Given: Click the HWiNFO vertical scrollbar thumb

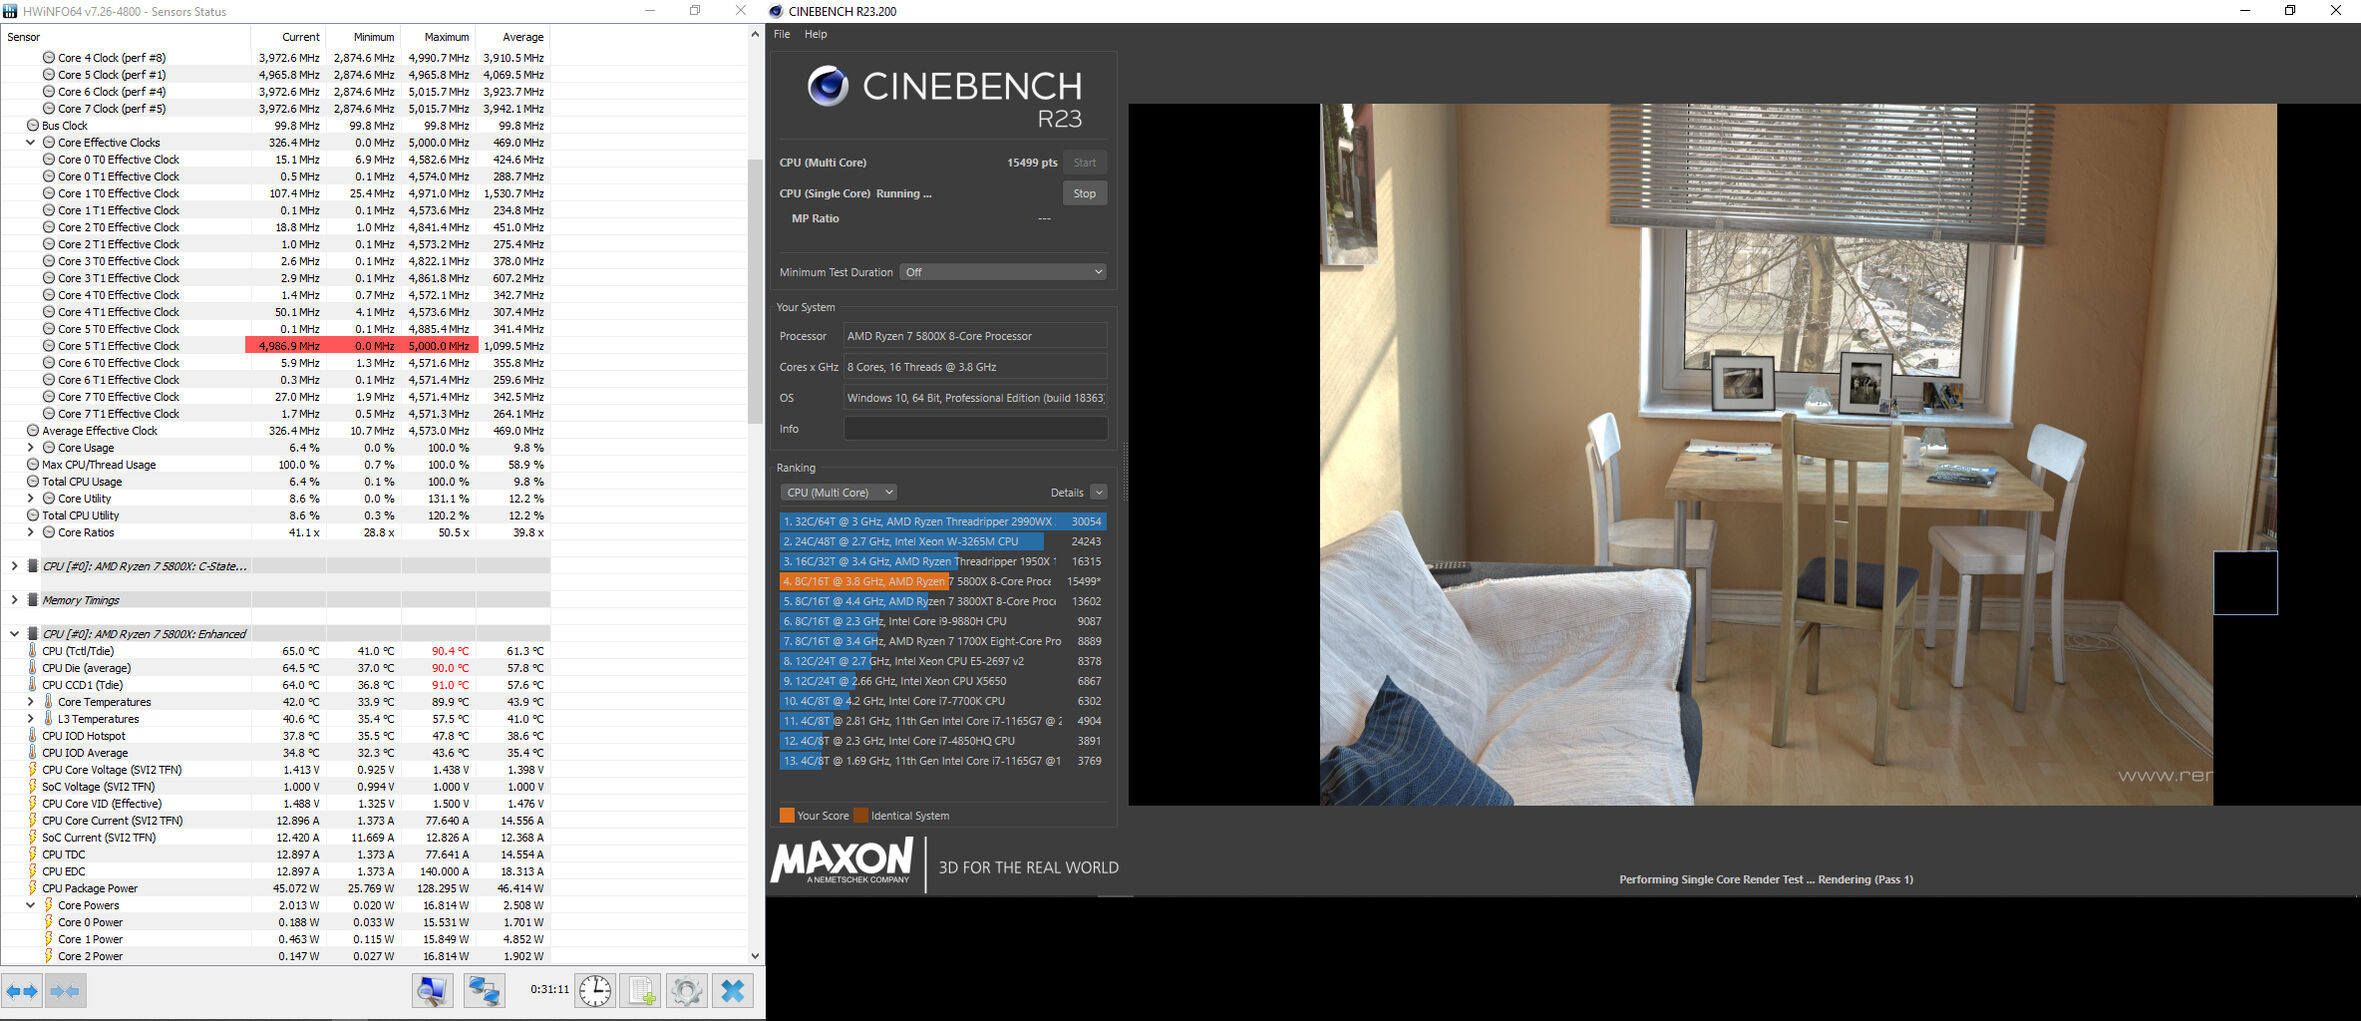Looking at the screenshot, I should [x=755, y=290].
